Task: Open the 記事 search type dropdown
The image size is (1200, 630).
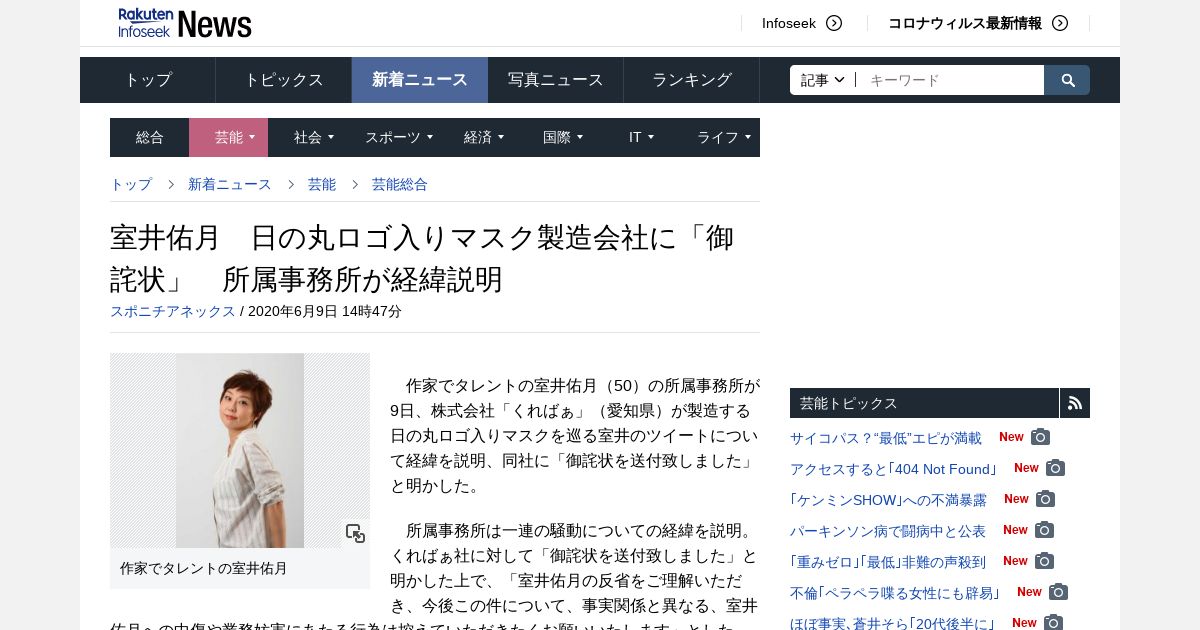Action: [823, 80]
